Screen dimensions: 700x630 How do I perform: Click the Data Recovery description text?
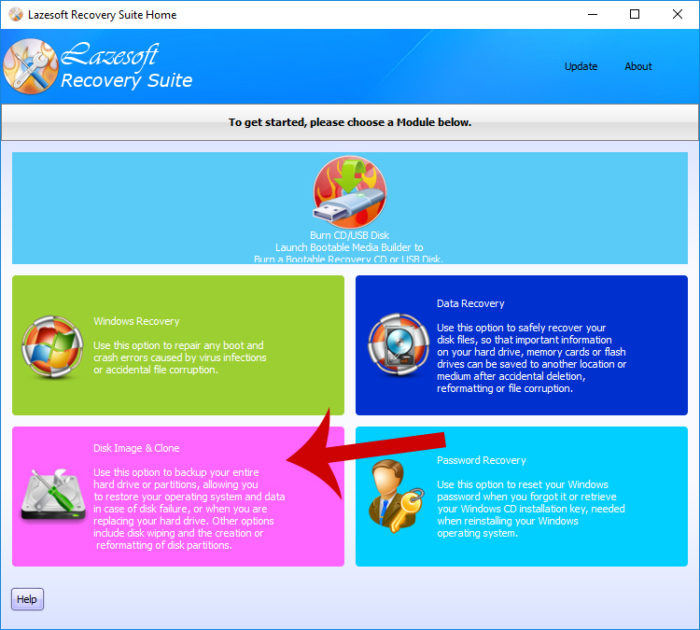pos(531,358)
